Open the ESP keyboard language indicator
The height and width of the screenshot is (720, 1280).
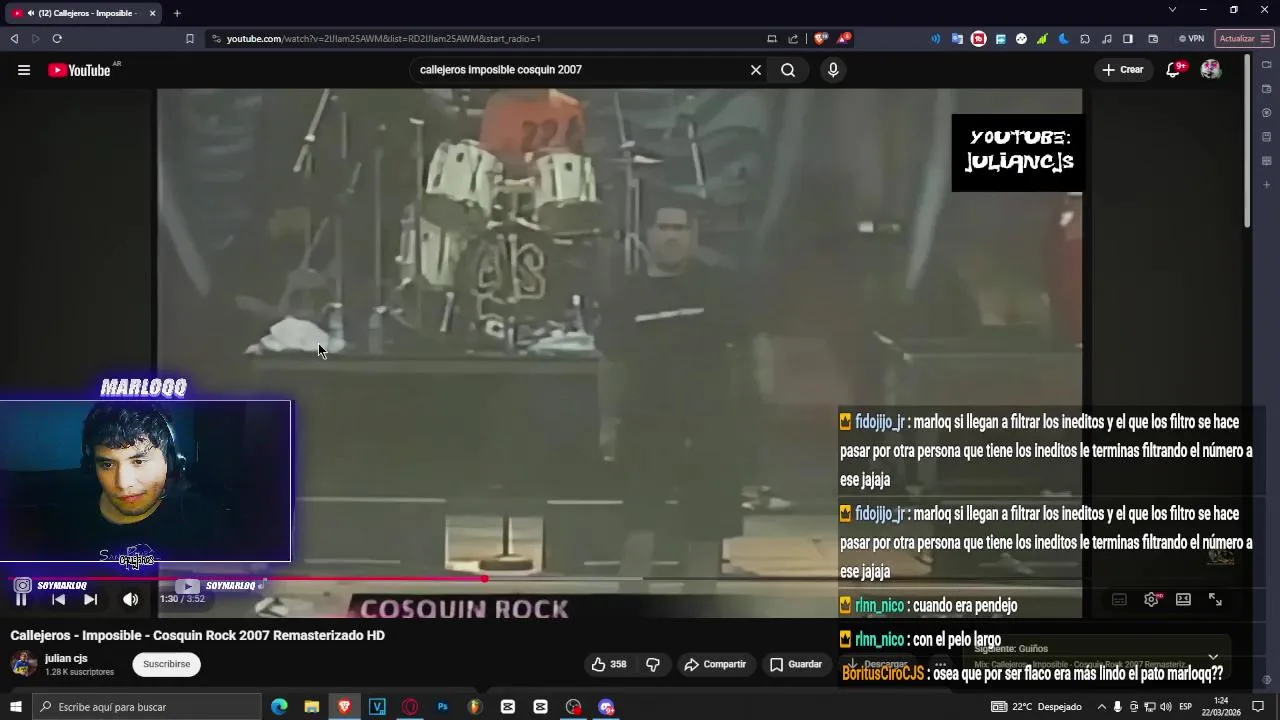pos(1186,707)
